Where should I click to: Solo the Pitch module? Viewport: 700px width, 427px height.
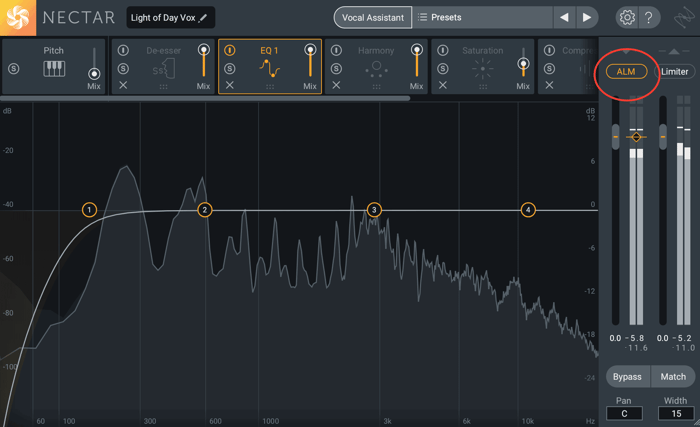coord(14,69)
